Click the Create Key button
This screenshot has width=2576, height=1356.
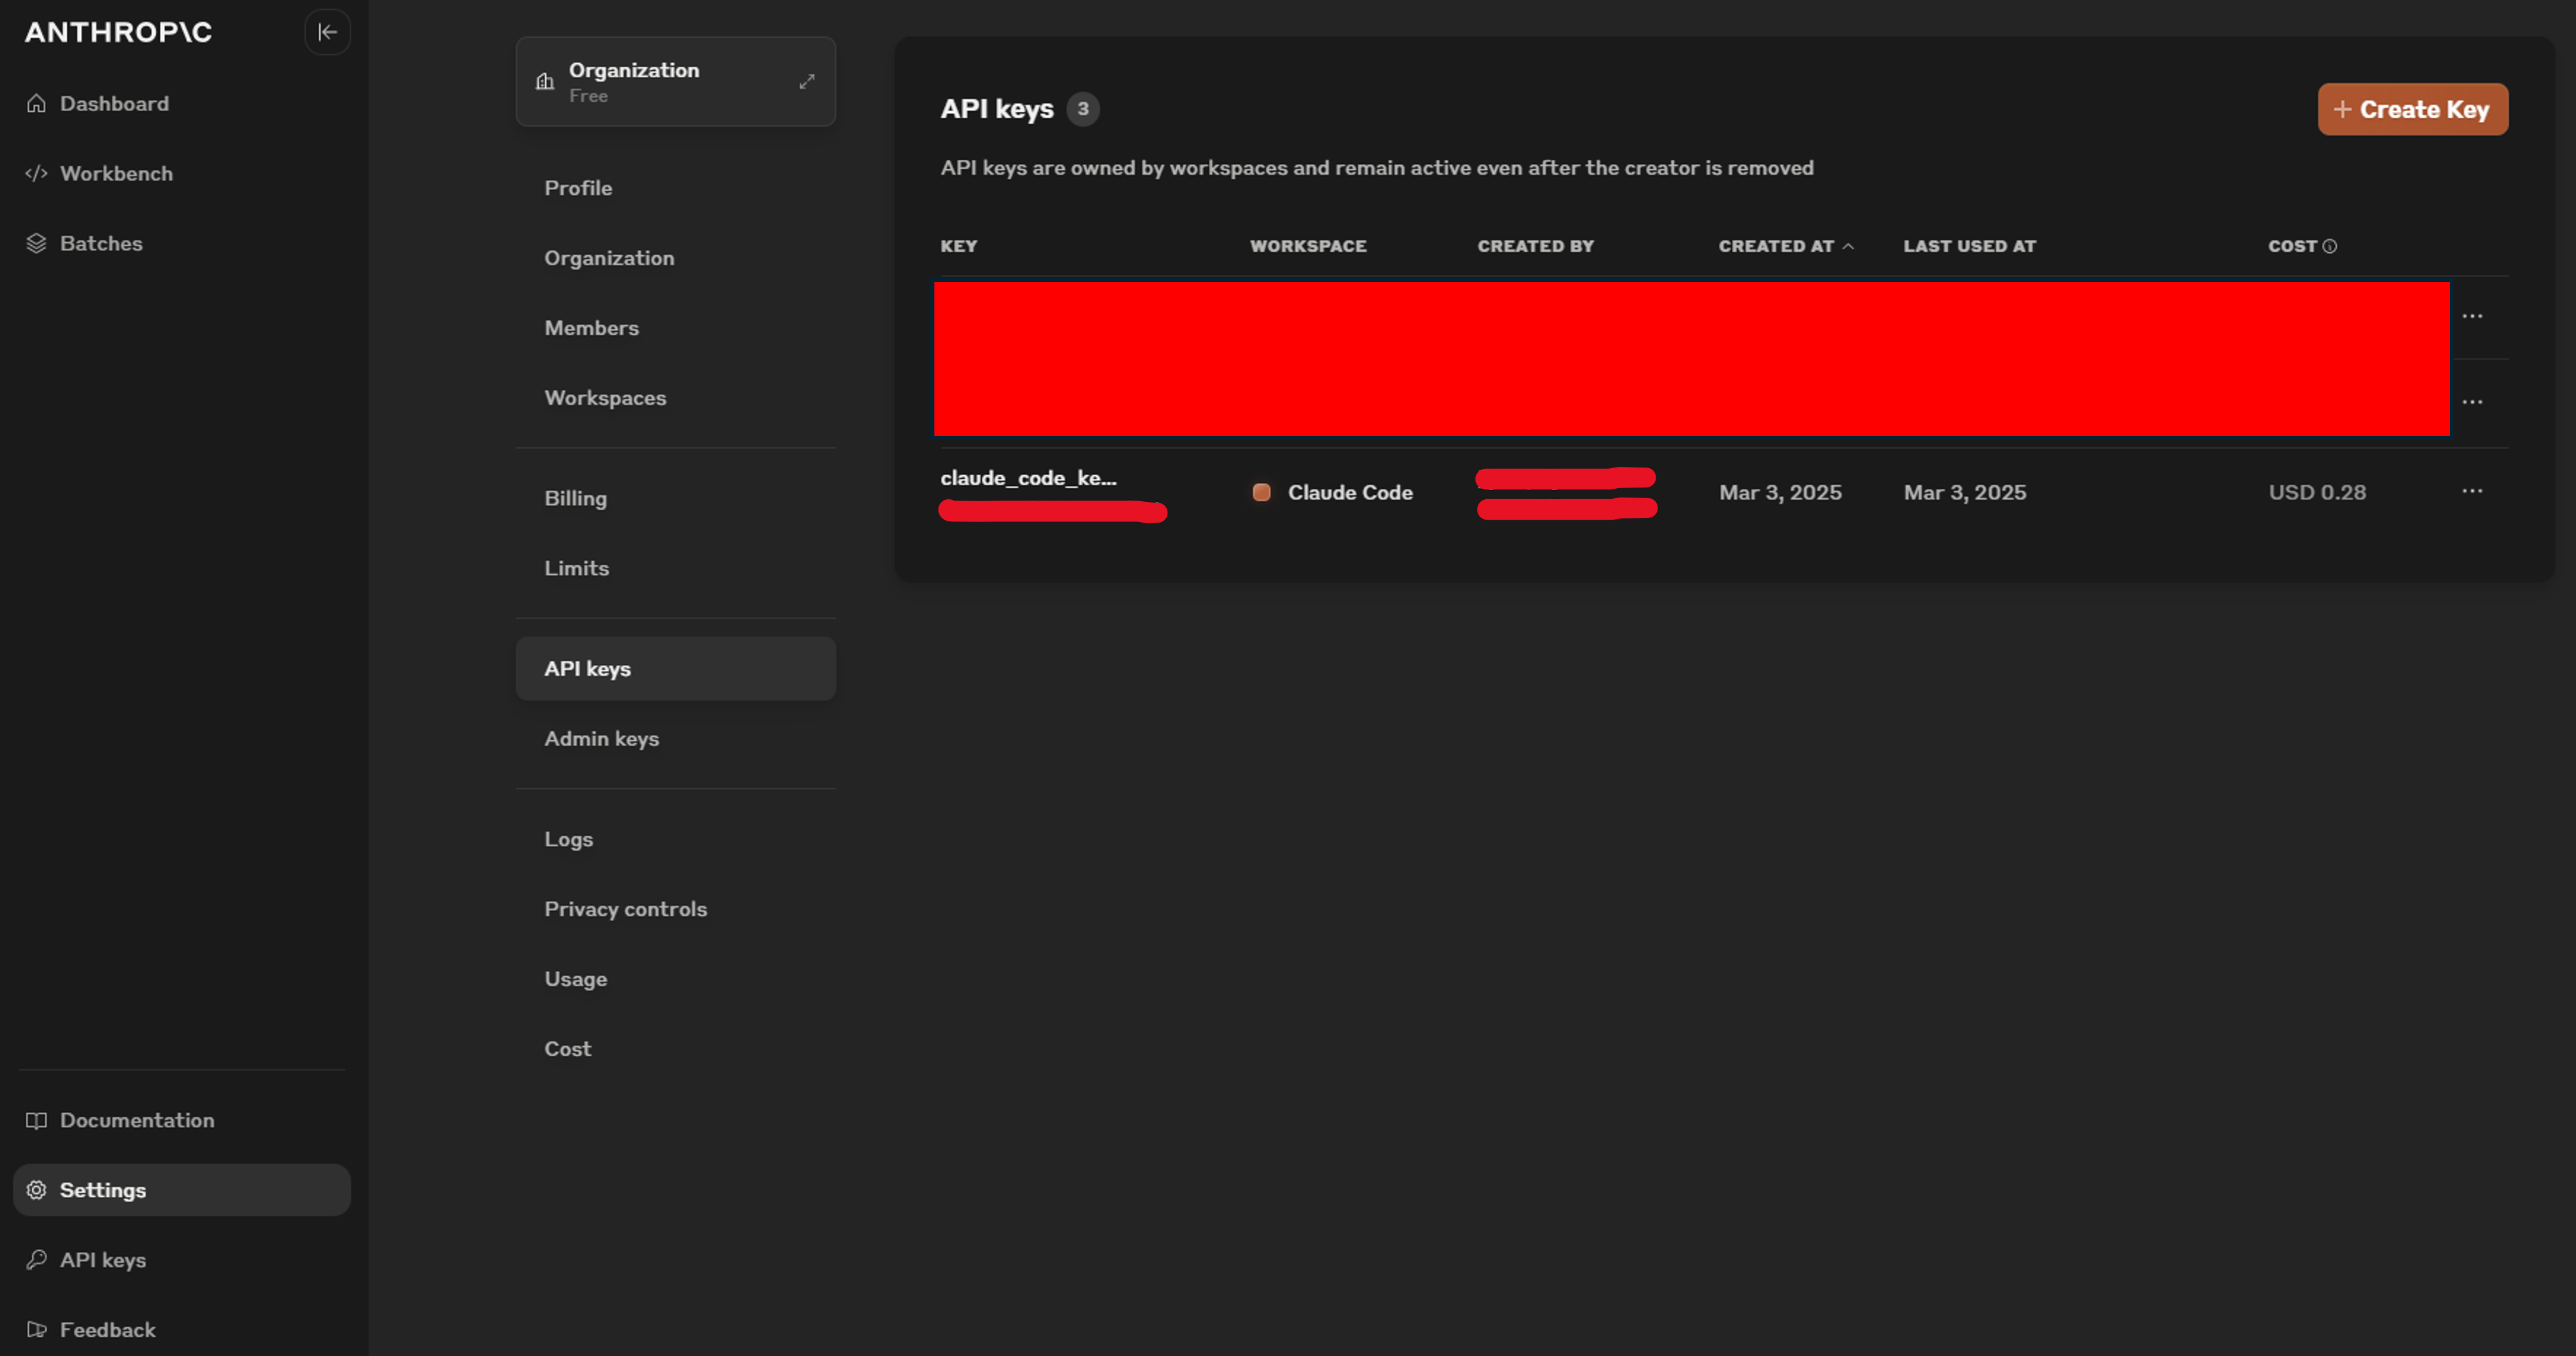click(2412, 109)
